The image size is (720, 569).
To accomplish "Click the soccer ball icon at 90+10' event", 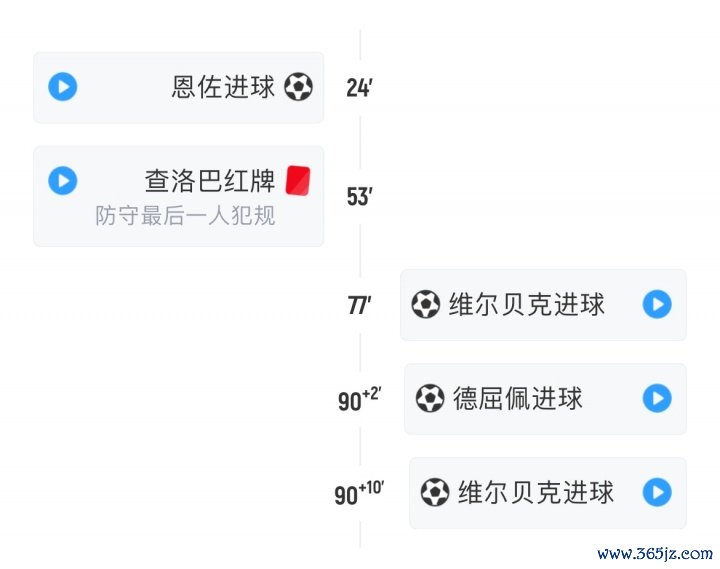I will click(434, 492).
